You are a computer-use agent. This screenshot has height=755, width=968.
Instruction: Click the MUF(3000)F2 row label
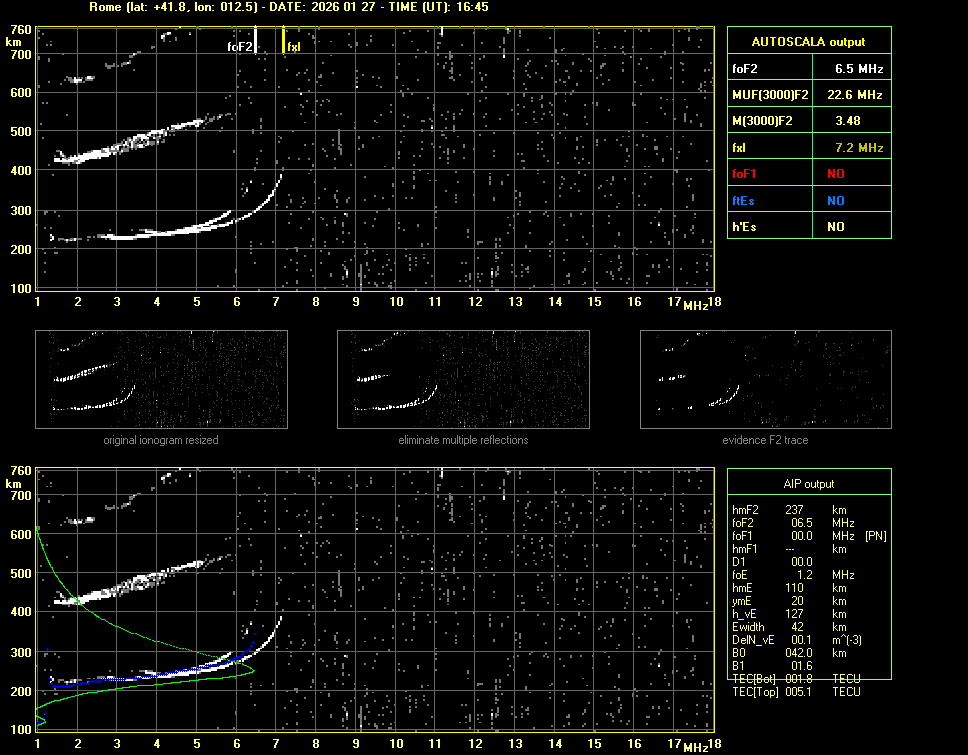768,95
